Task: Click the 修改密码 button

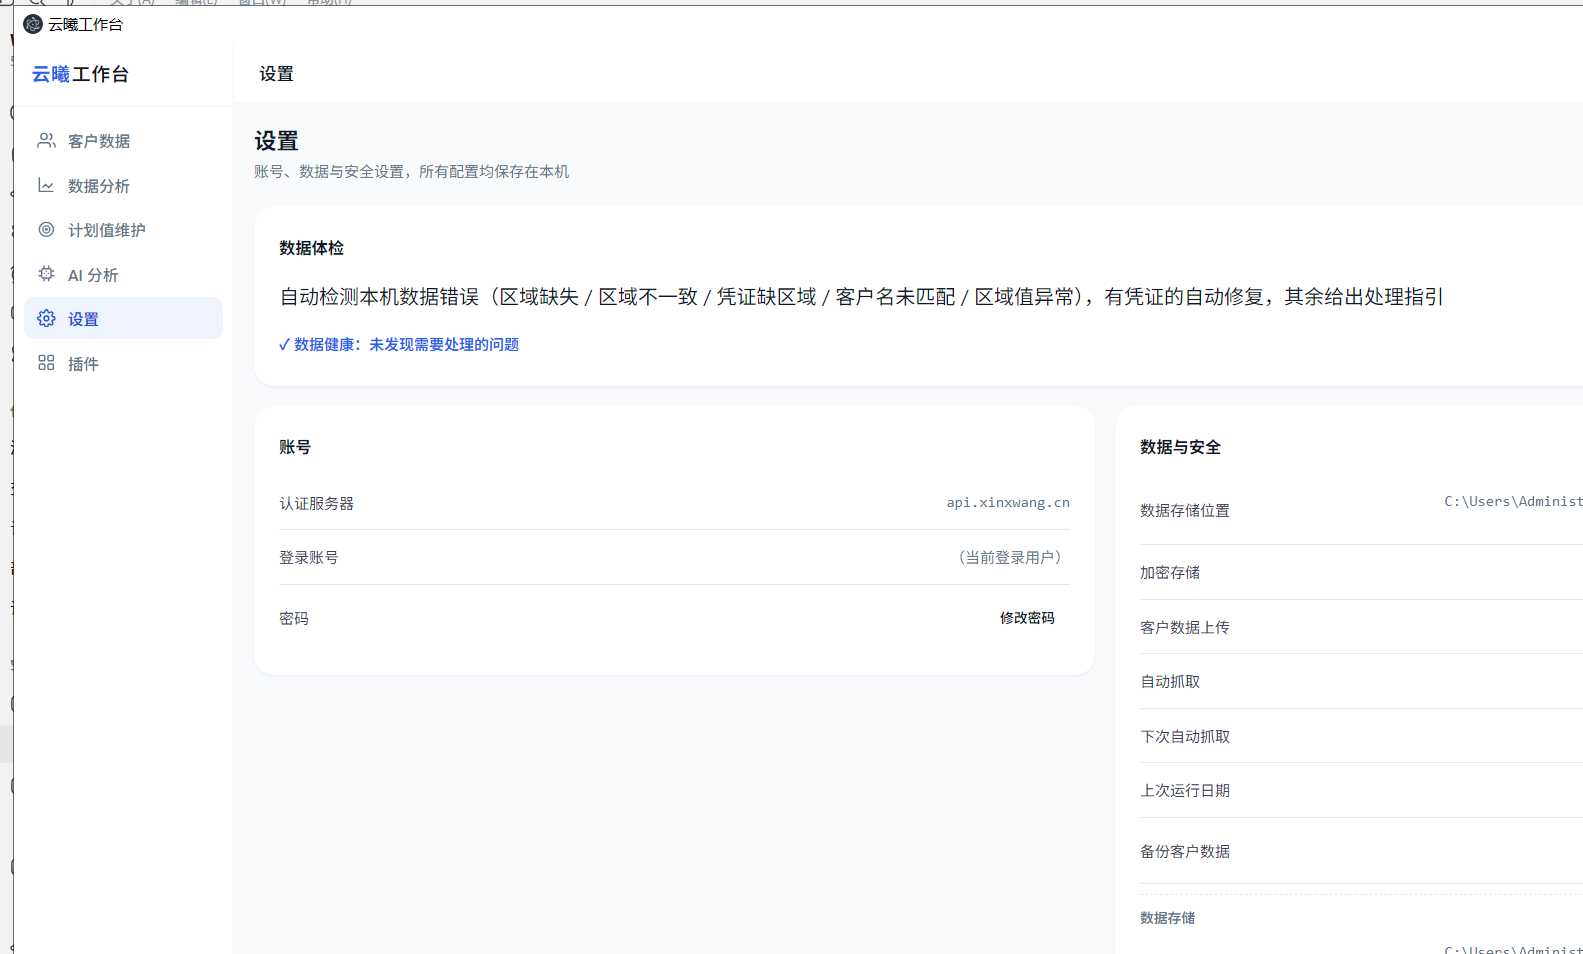Action: 1027,618
